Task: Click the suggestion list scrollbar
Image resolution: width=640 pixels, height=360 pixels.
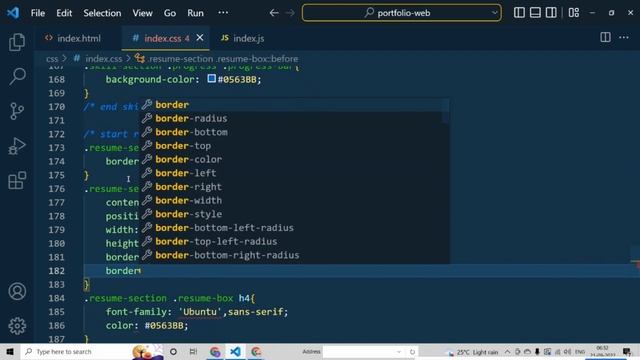Action: coord(445,111)
